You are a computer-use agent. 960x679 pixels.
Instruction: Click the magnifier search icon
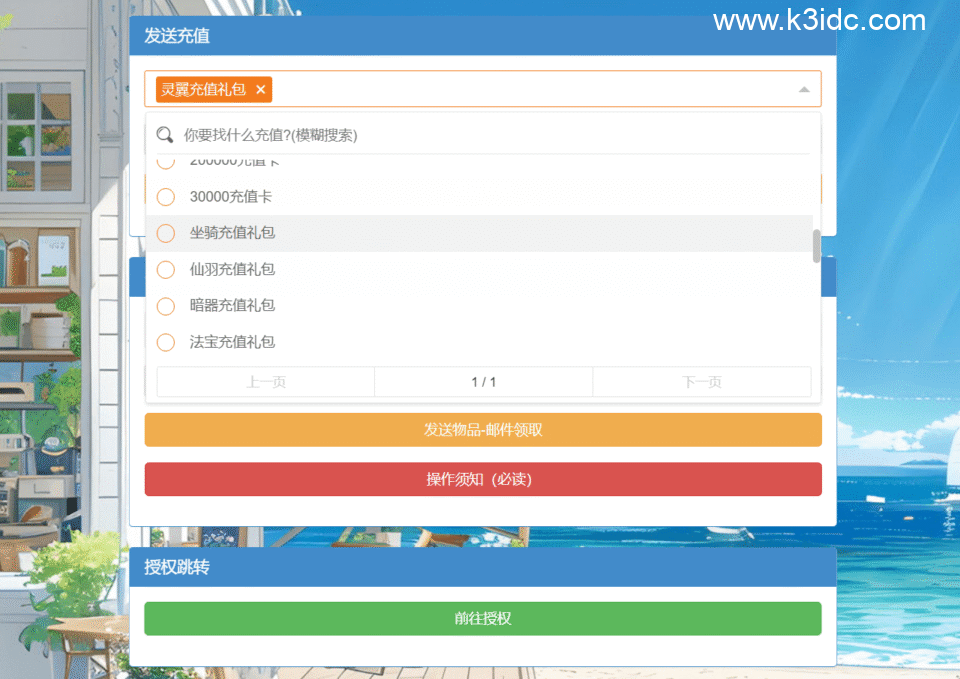point(165,134)
